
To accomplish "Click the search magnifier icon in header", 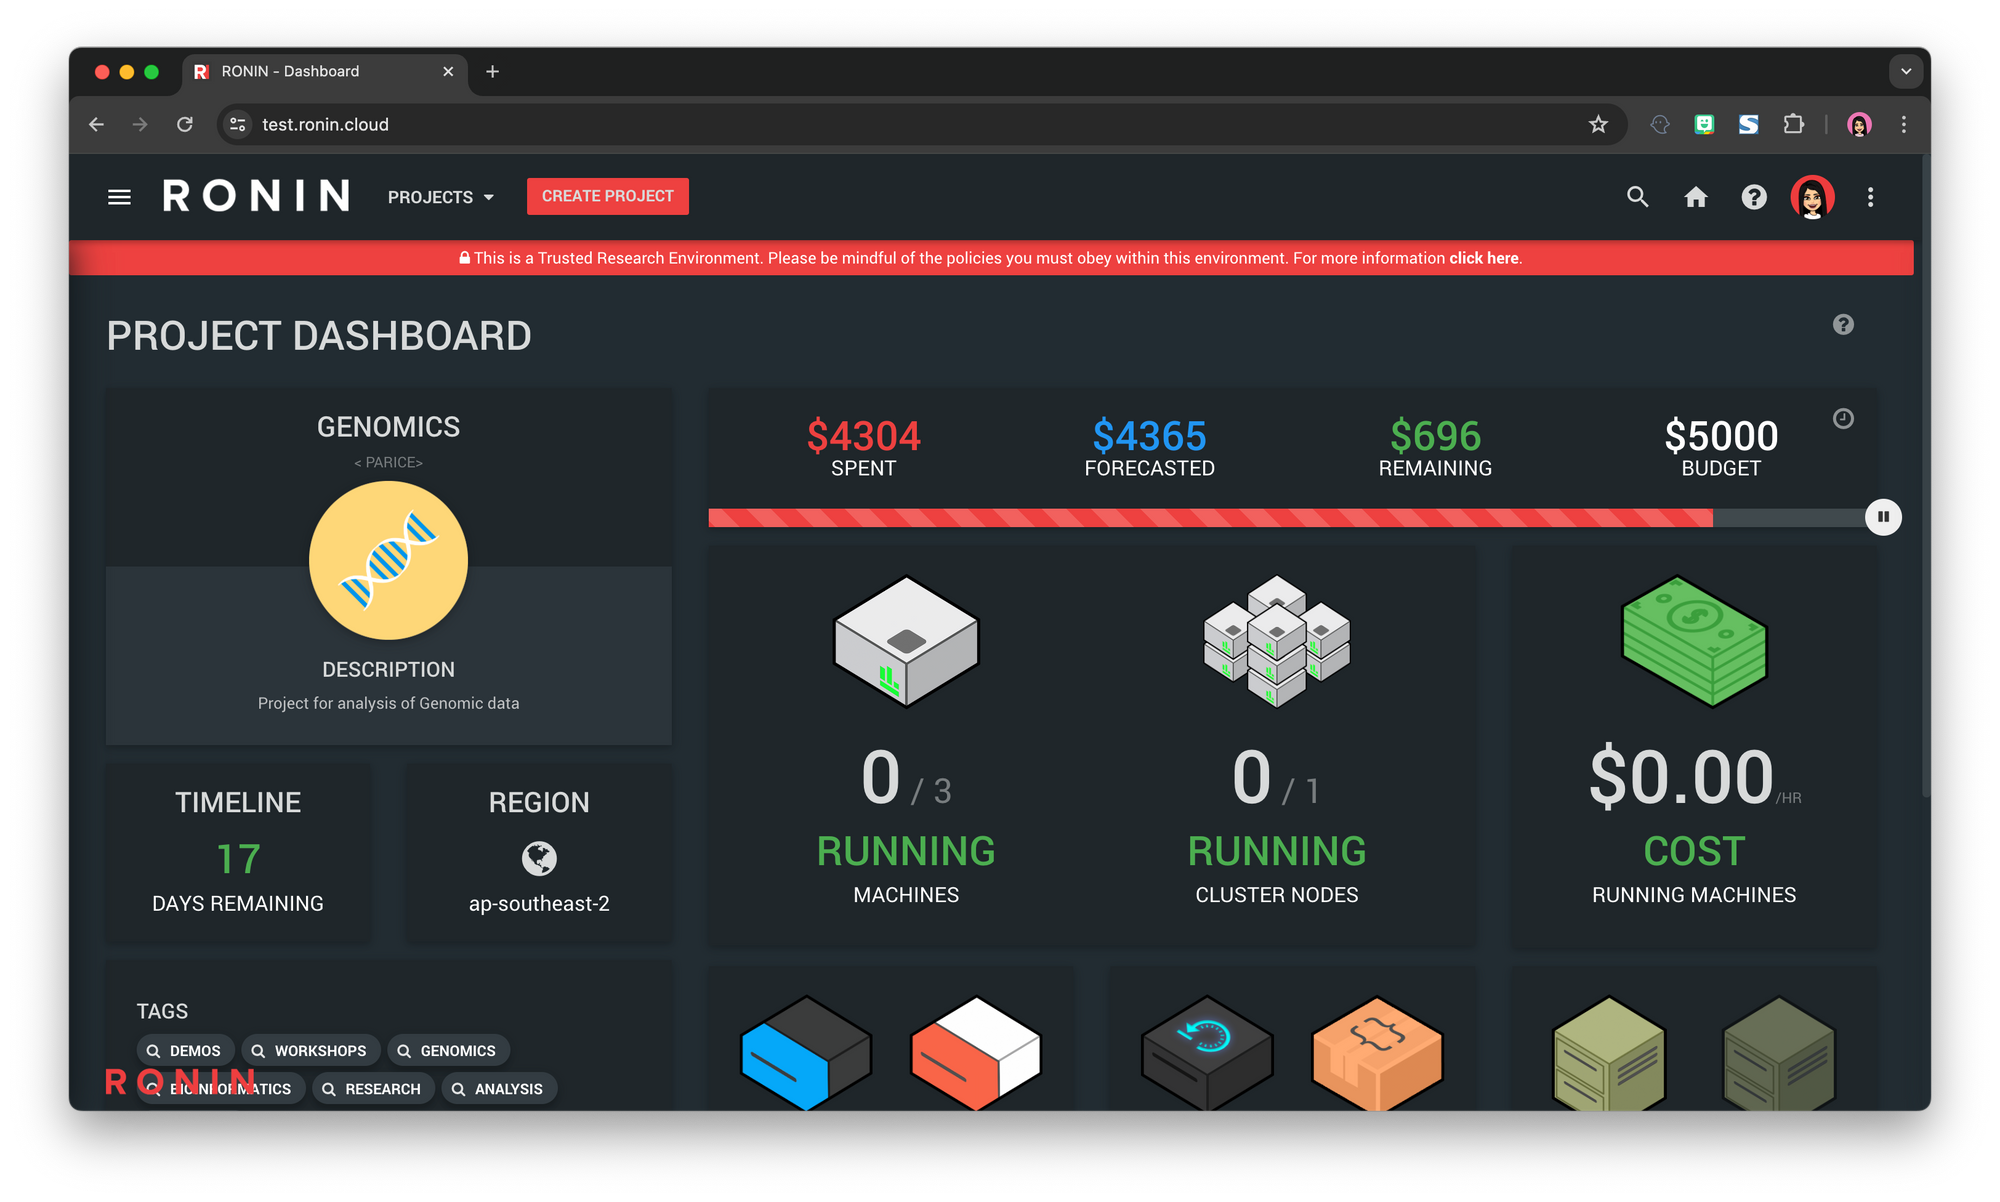I will coord(1637,197).
